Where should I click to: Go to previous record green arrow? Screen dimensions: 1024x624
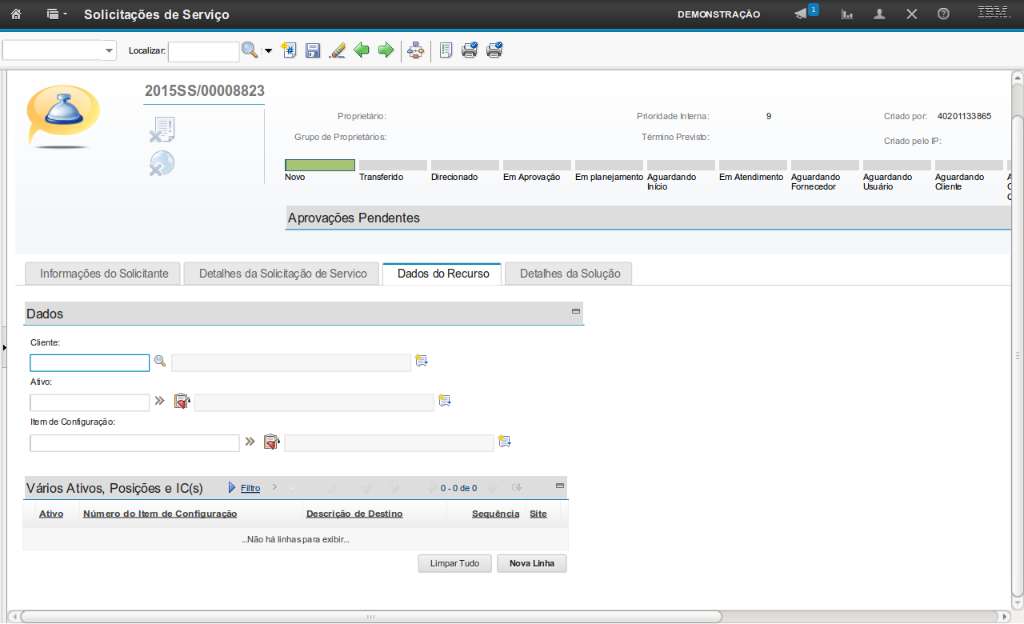click(x=361, y=51)
